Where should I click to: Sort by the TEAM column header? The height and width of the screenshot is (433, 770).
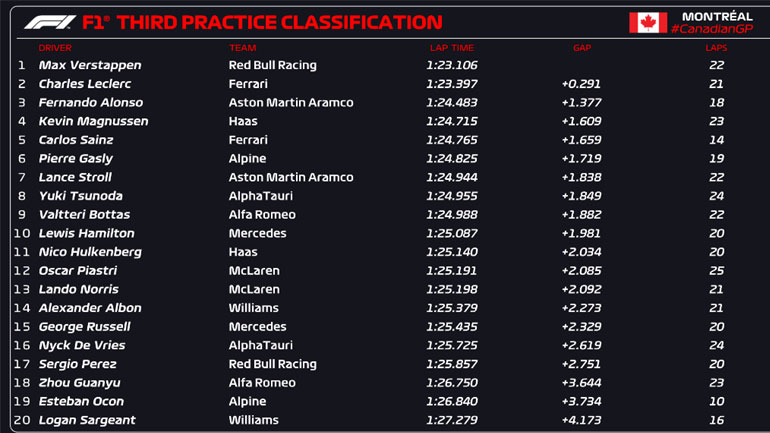(242, 48)
